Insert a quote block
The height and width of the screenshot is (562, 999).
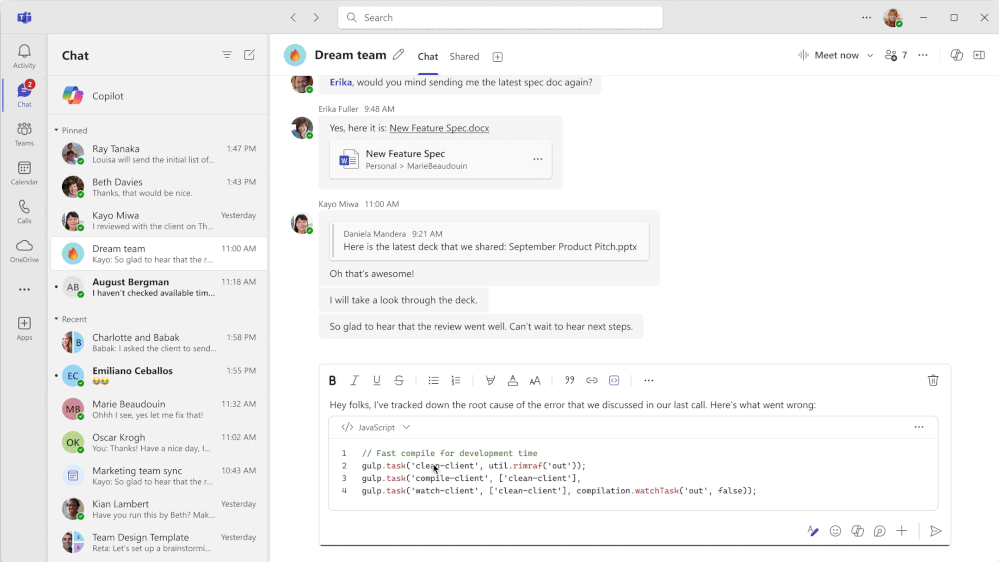pos(570,380)
